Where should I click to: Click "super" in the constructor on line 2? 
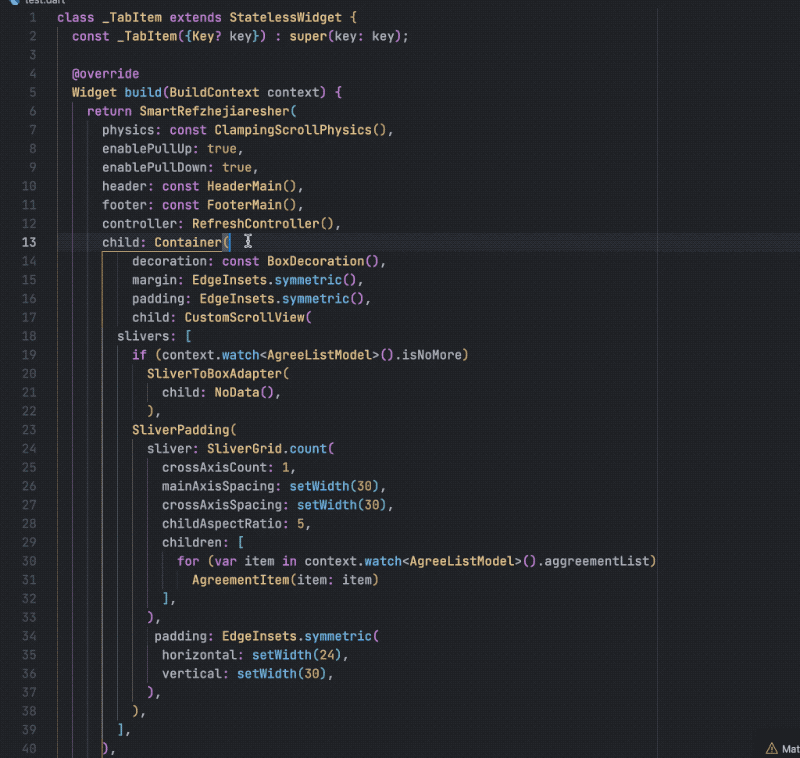point(308,36)
